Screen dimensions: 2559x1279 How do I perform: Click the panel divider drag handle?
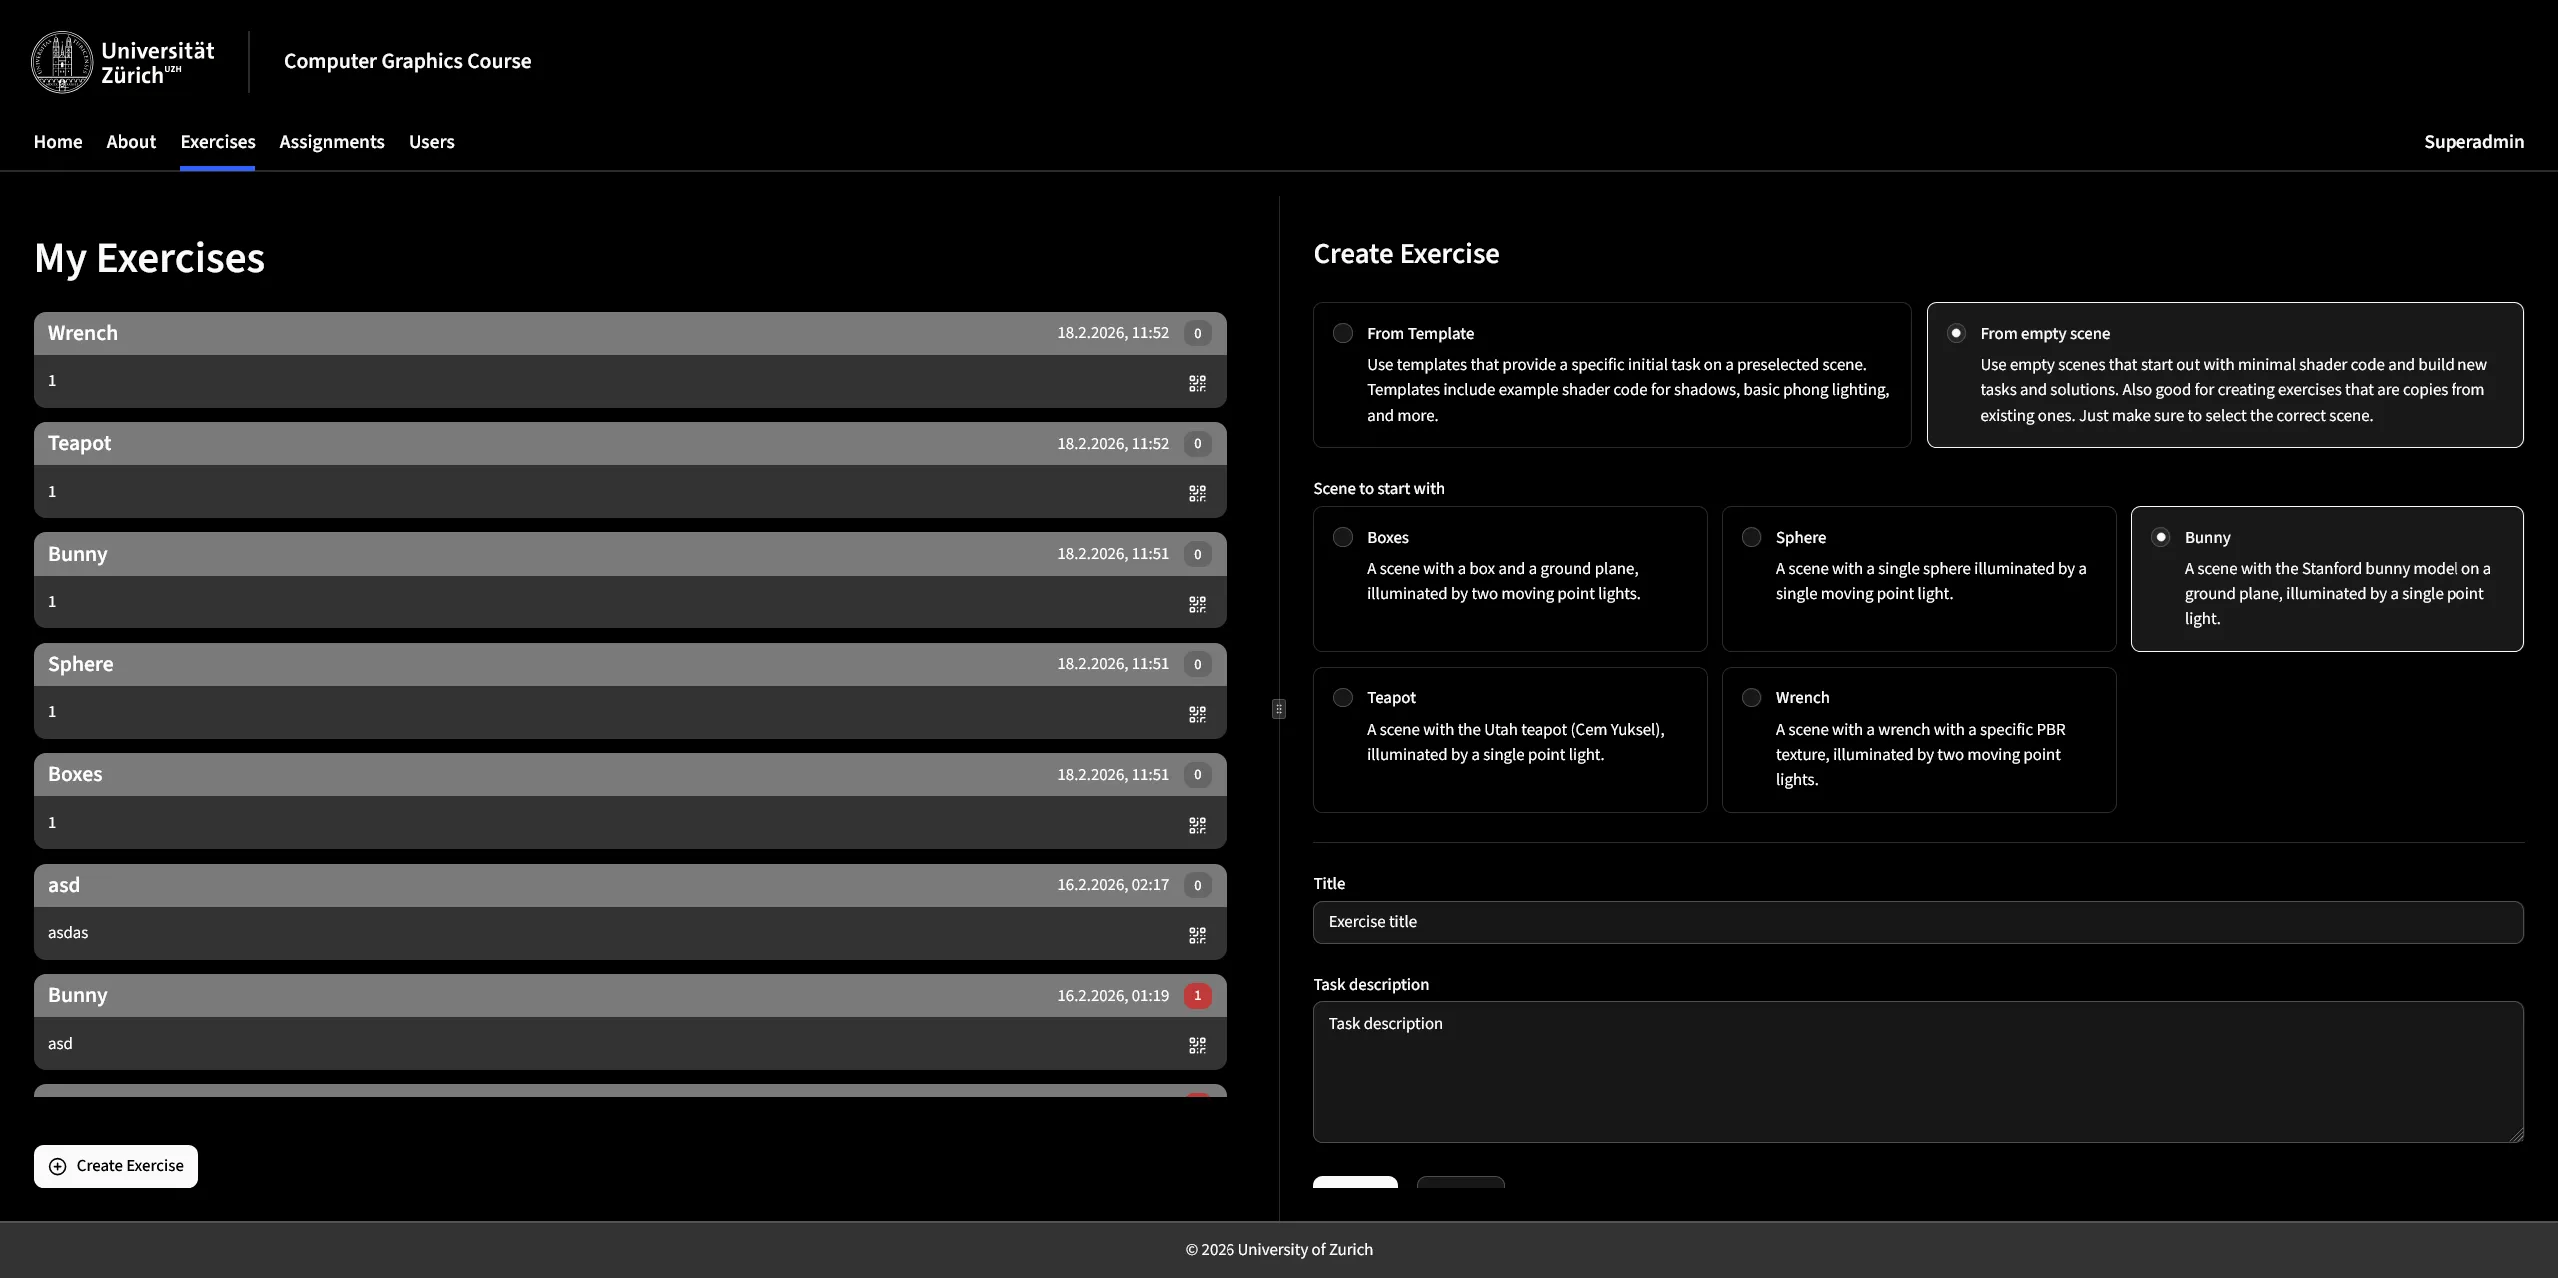(1279, 709)
